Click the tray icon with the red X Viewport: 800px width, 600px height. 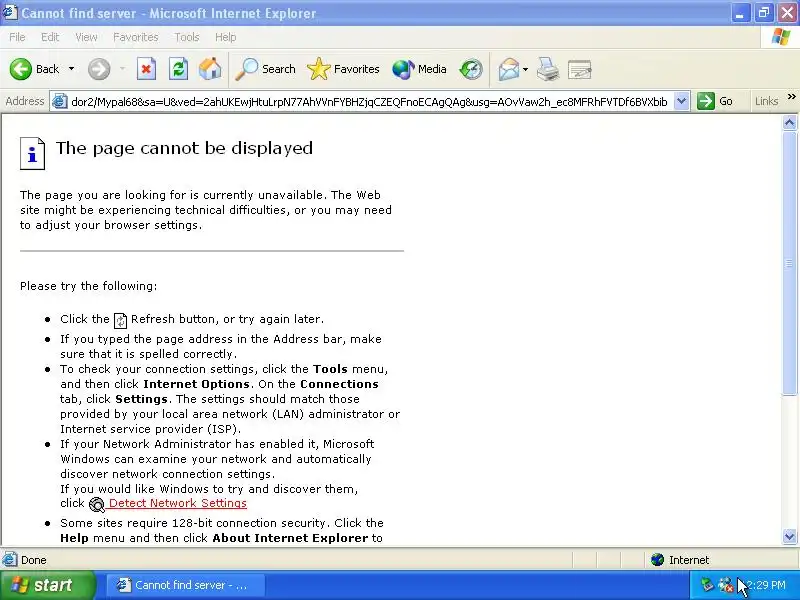click(x=726, y=585)
